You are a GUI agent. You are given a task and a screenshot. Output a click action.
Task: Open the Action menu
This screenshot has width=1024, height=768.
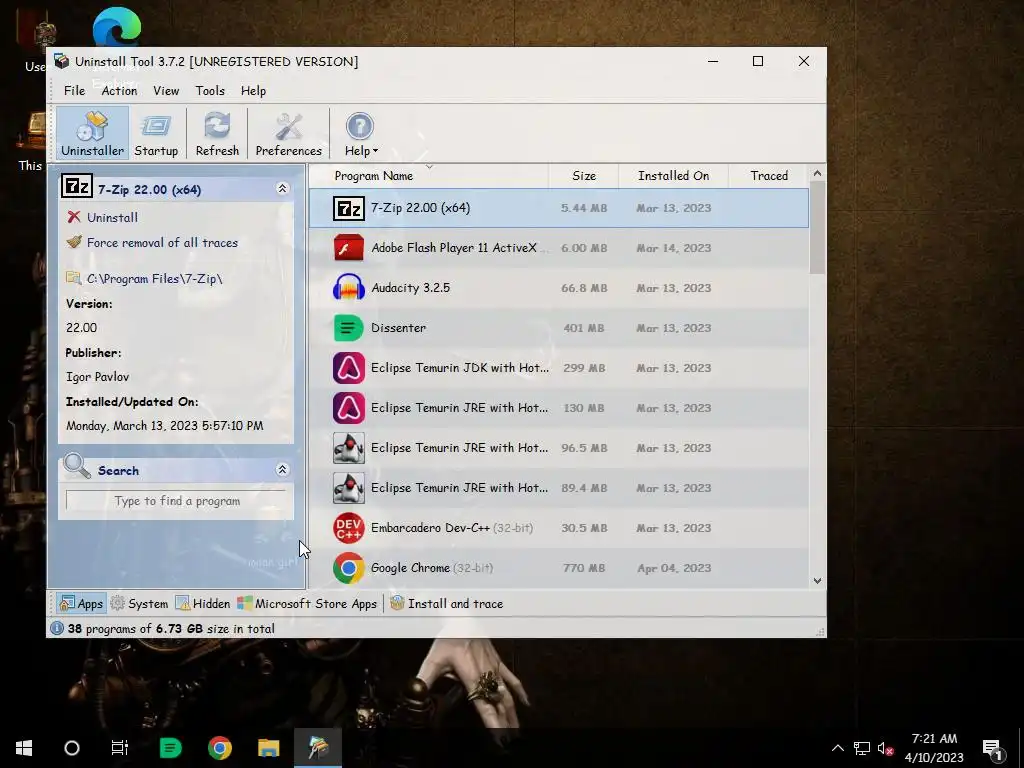(x=119, y=91)
